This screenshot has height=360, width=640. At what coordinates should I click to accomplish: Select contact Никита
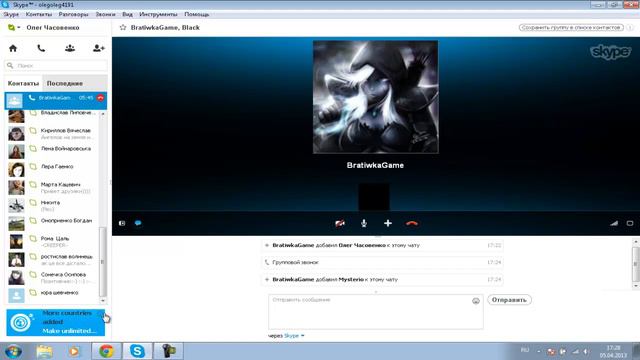pos(51,205)
